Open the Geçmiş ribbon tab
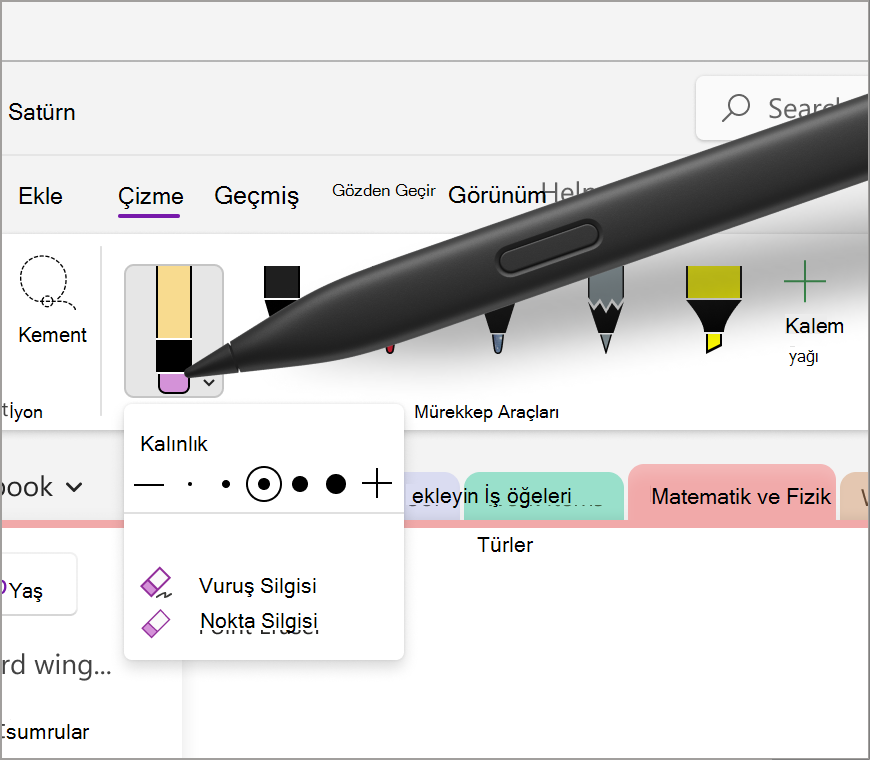Screen dimensions: 870x760 (256, 197)
